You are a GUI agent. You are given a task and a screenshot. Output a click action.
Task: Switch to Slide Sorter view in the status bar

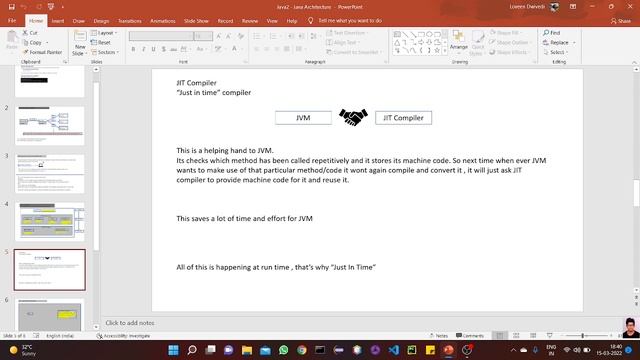[516, 336]
